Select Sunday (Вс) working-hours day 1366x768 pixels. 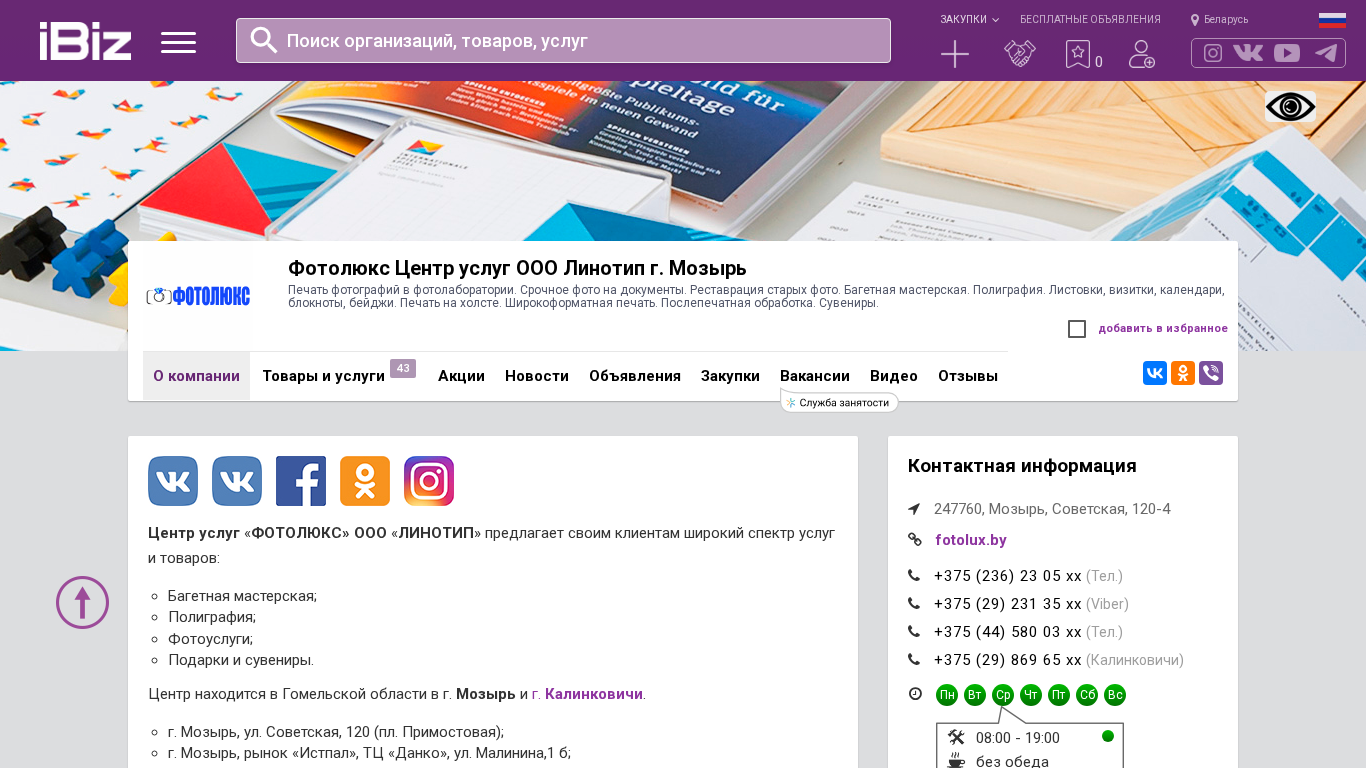coord(1115,695)
